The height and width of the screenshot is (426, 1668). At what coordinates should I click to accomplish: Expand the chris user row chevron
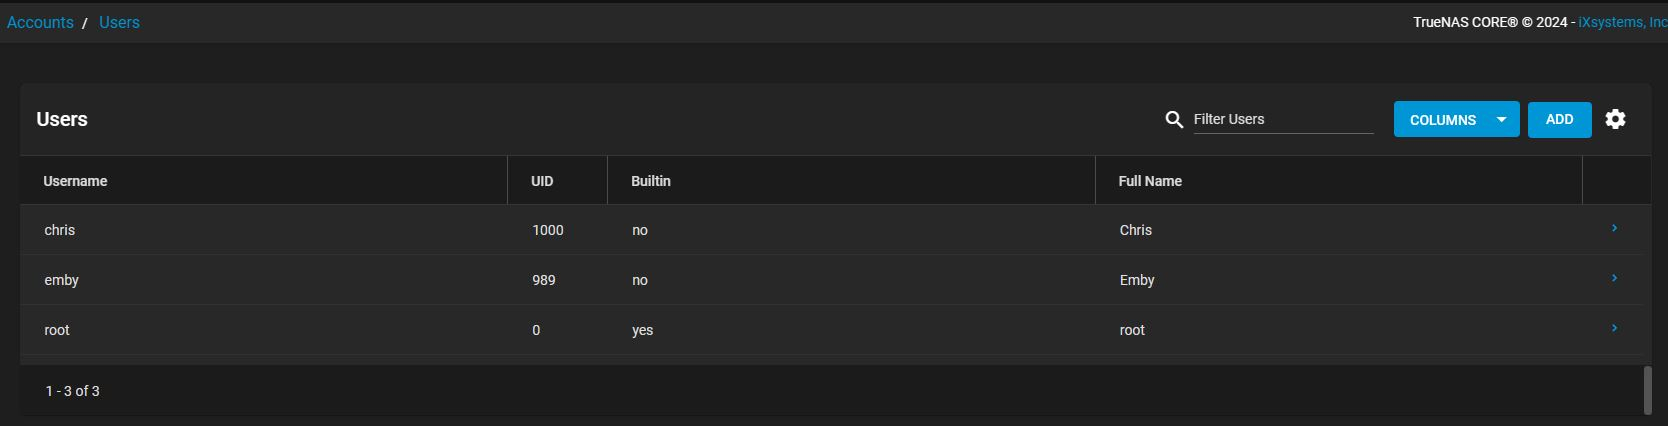point(1614,229)
